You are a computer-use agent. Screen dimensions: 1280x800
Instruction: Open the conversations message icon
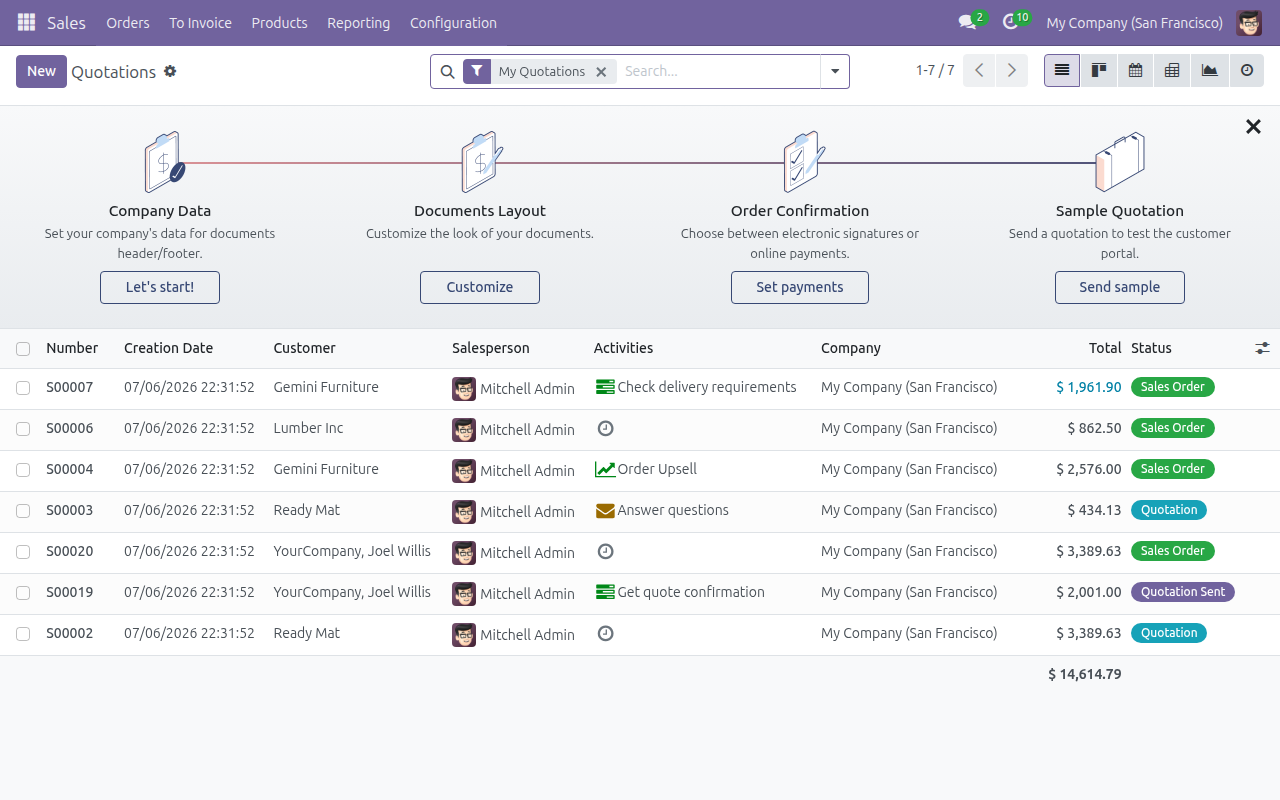click(967, 22)
